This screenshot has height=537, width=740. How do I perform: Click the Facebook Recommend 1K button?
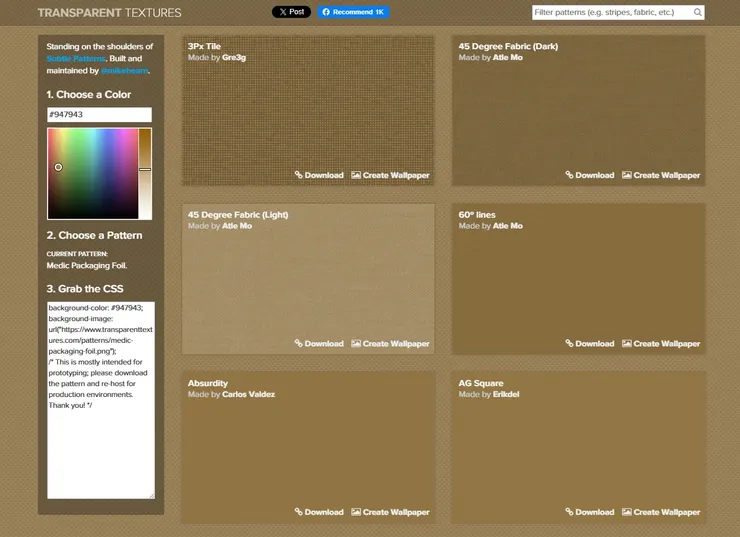click(353, 12)
